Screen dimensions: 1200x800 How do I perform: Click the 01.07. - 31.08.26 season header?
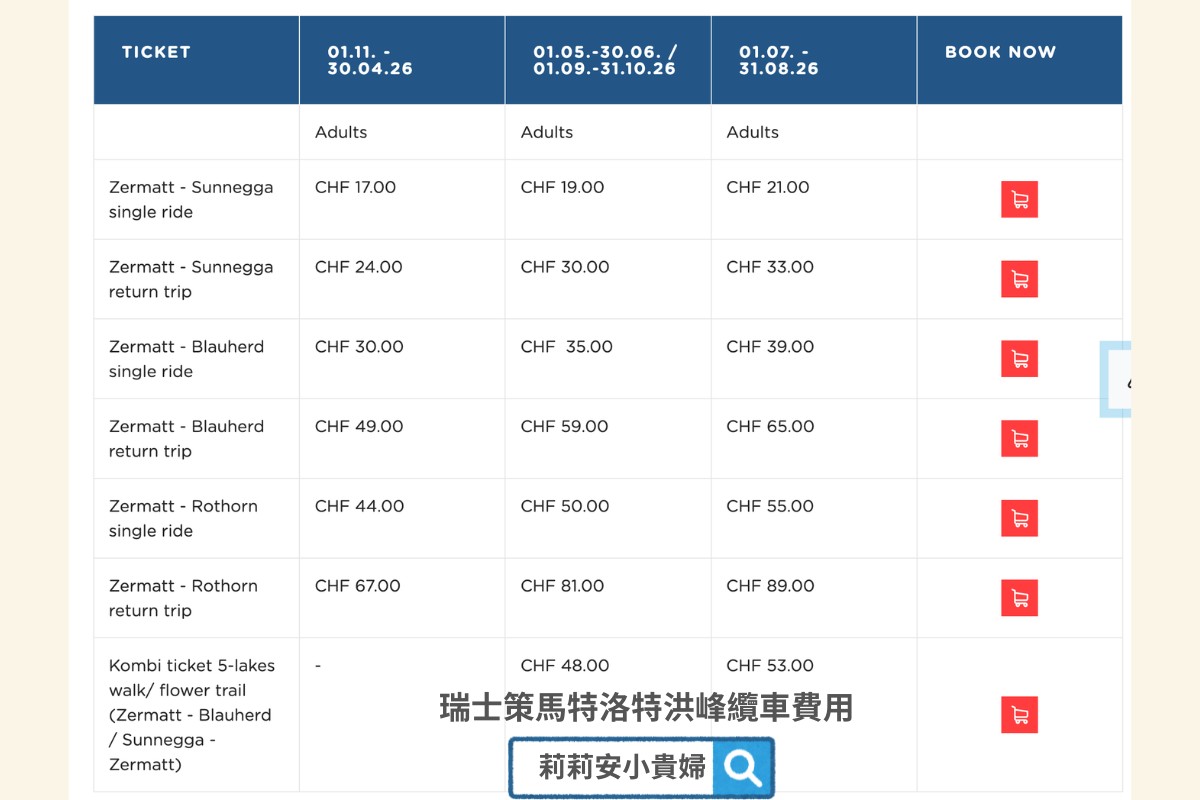tap(778, 60)
